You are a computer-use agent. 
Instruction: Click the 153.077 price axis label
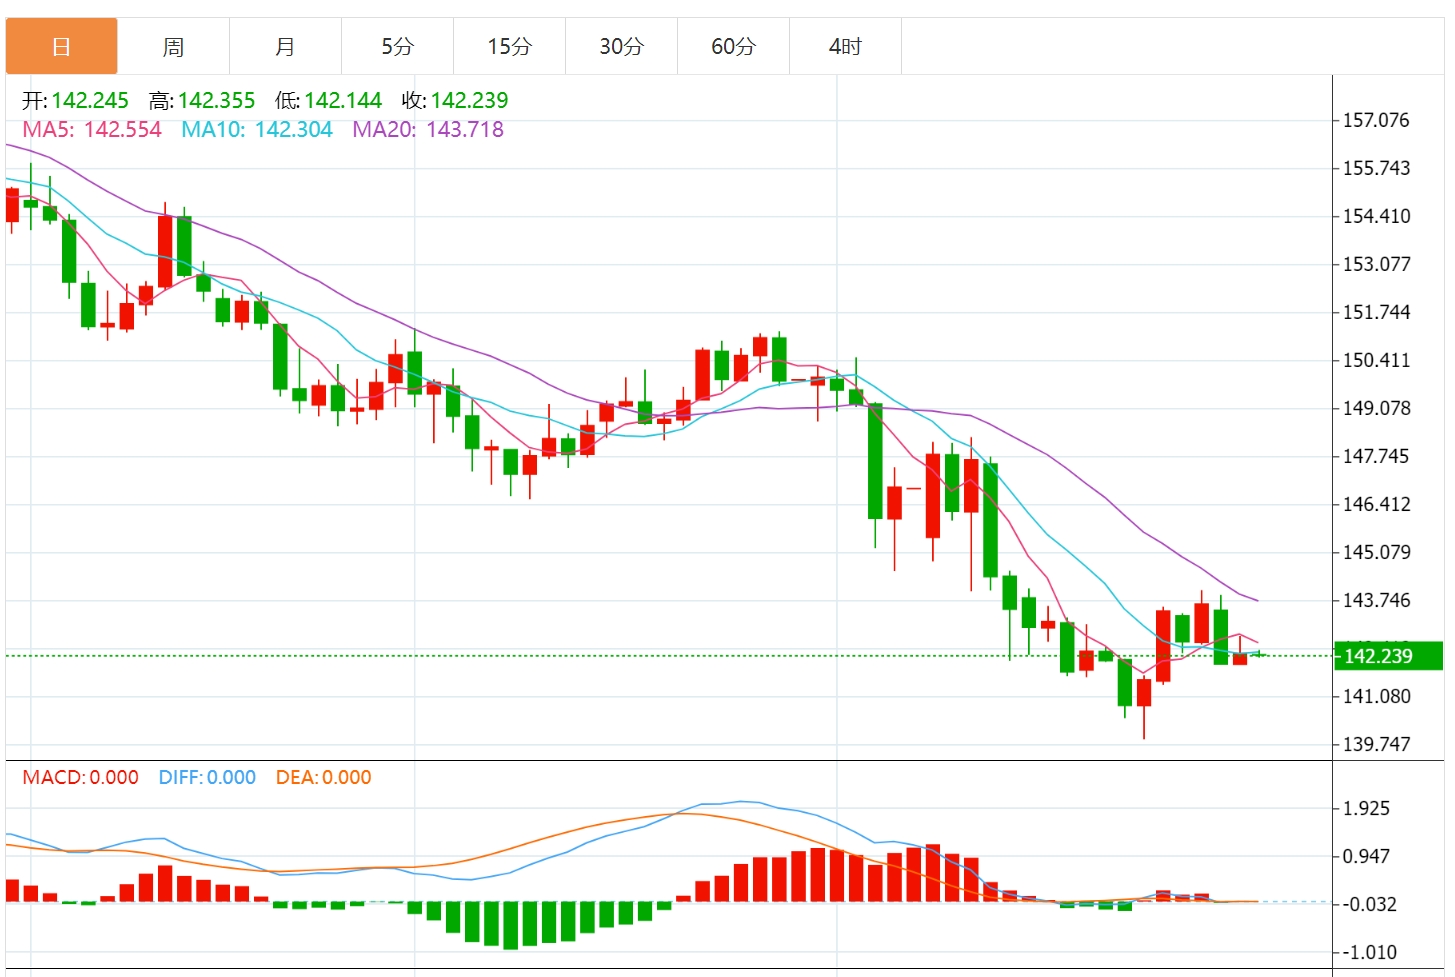click(x=1376, y=264)
